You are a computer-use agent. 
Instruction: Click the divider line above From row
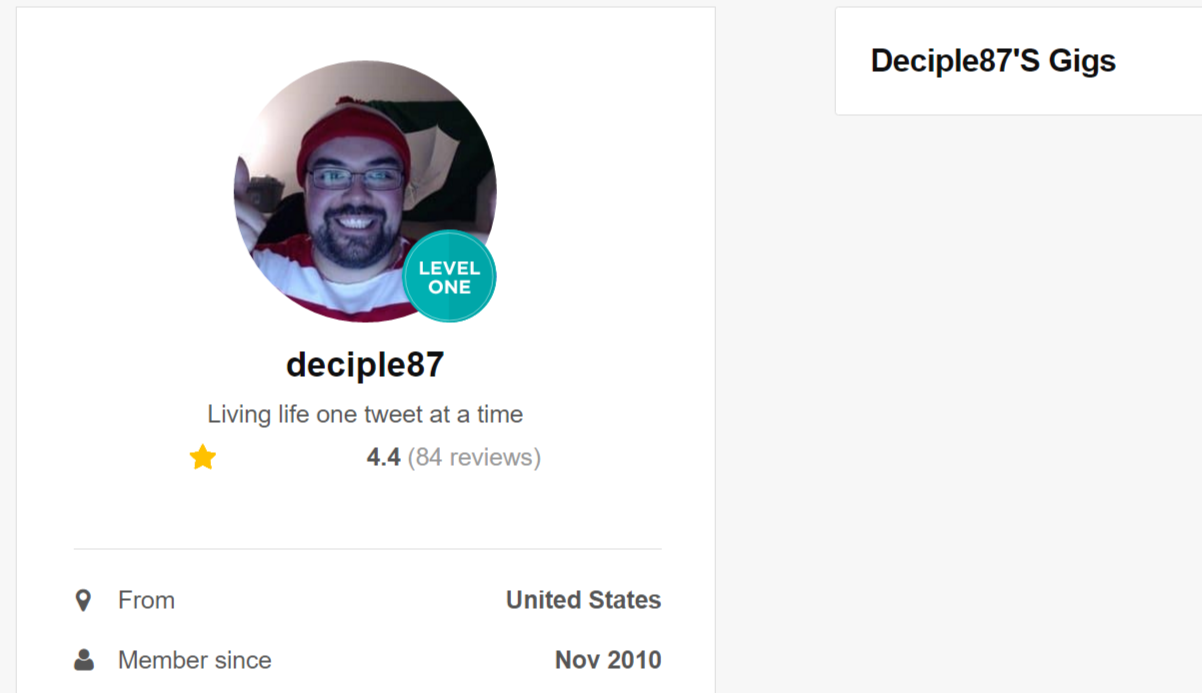367,549
